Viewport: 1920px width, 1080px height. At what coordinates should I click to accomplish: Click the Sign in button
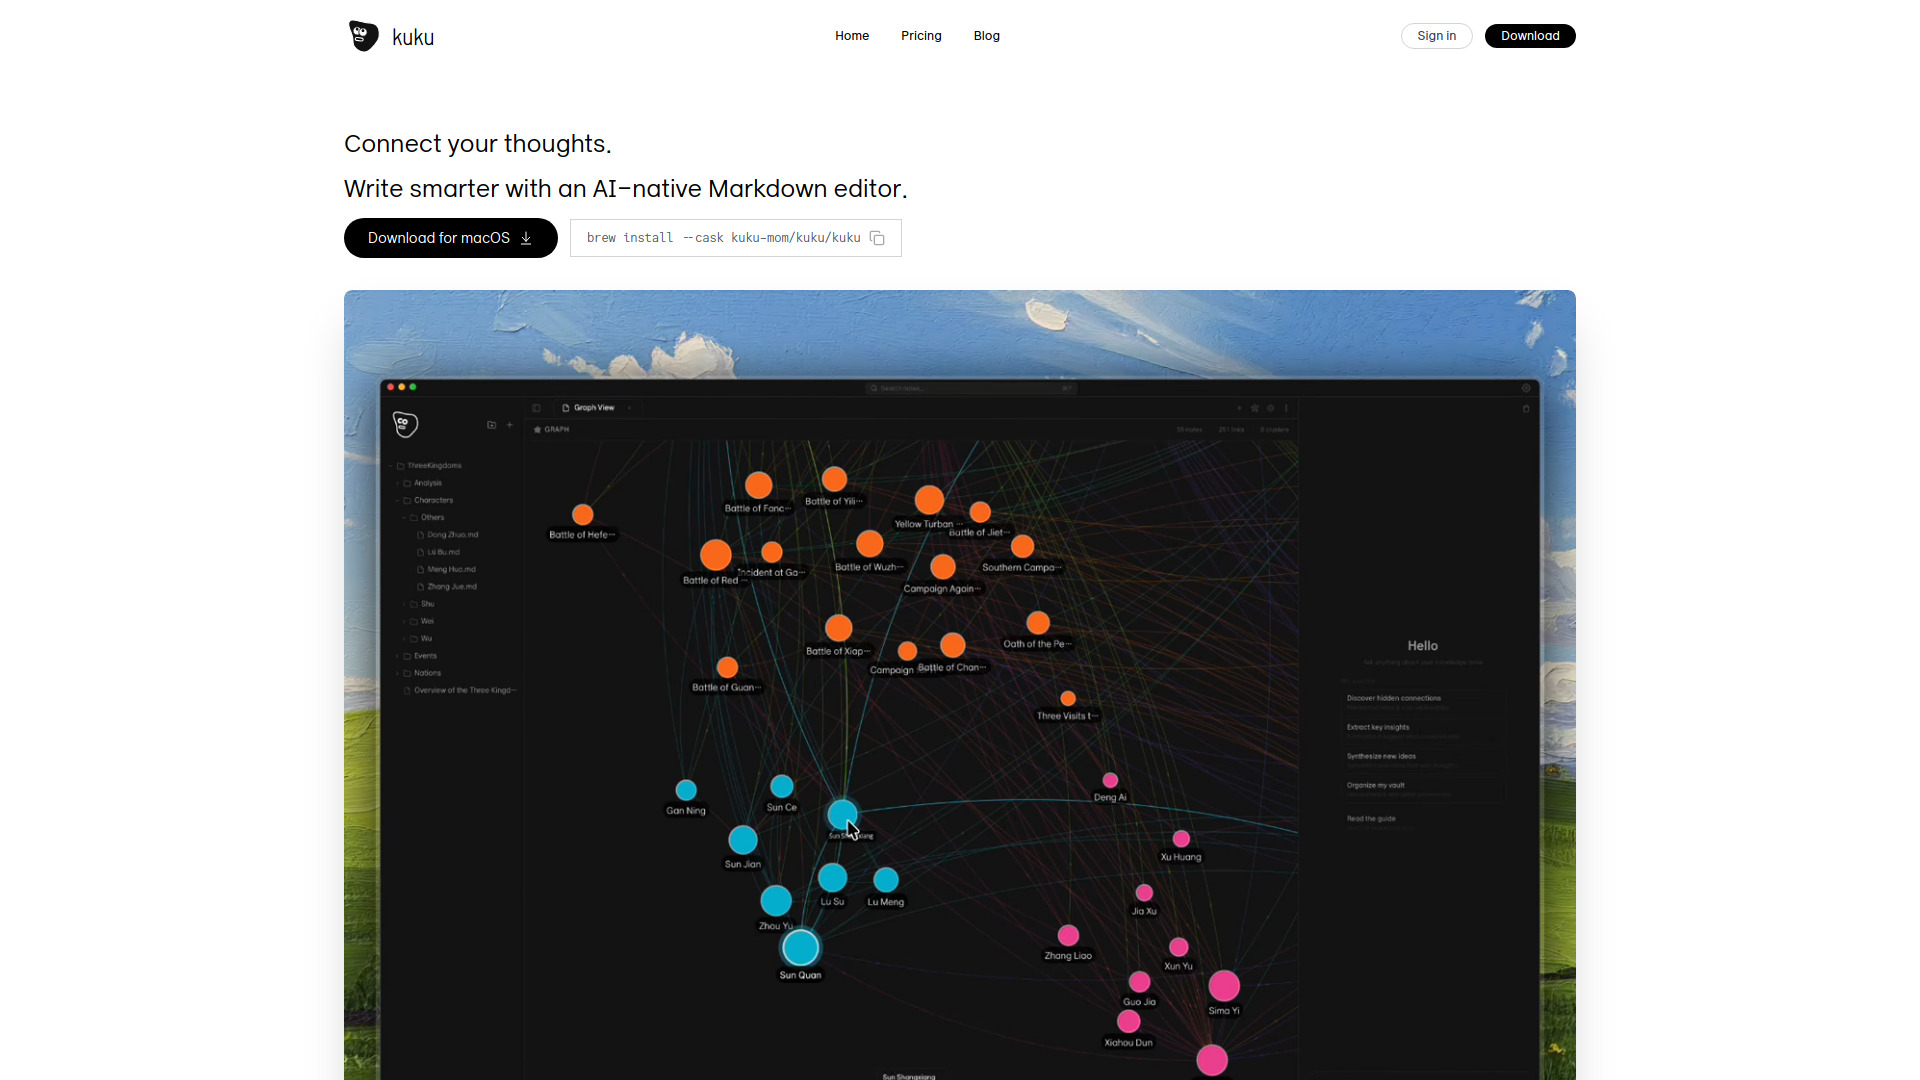click(x=1436, y=36)
